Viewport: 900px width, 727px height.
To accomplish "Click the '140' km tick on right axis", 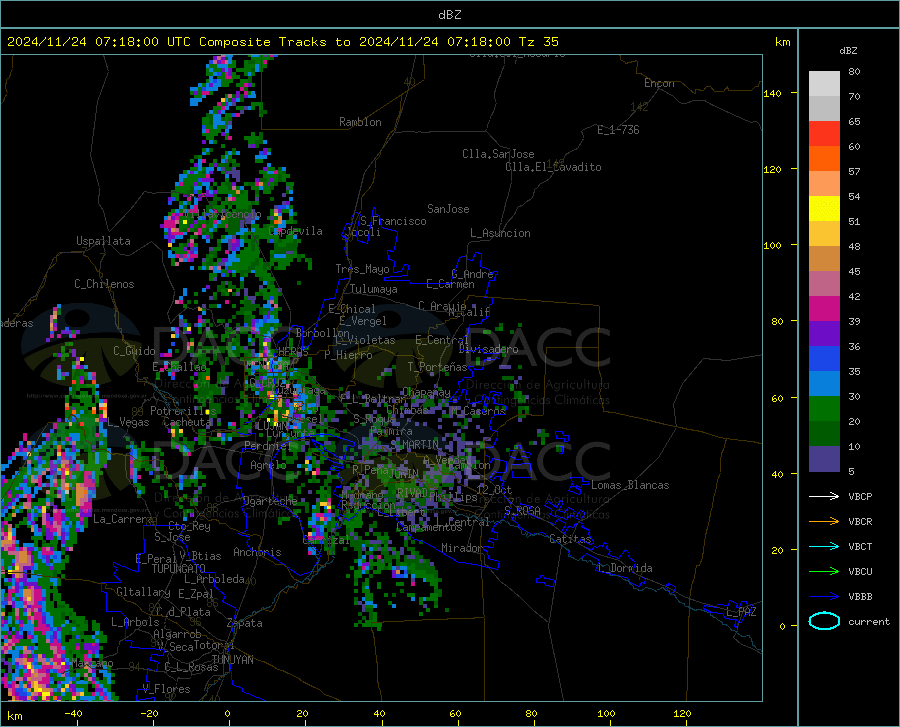I will (x=772, y=93).
